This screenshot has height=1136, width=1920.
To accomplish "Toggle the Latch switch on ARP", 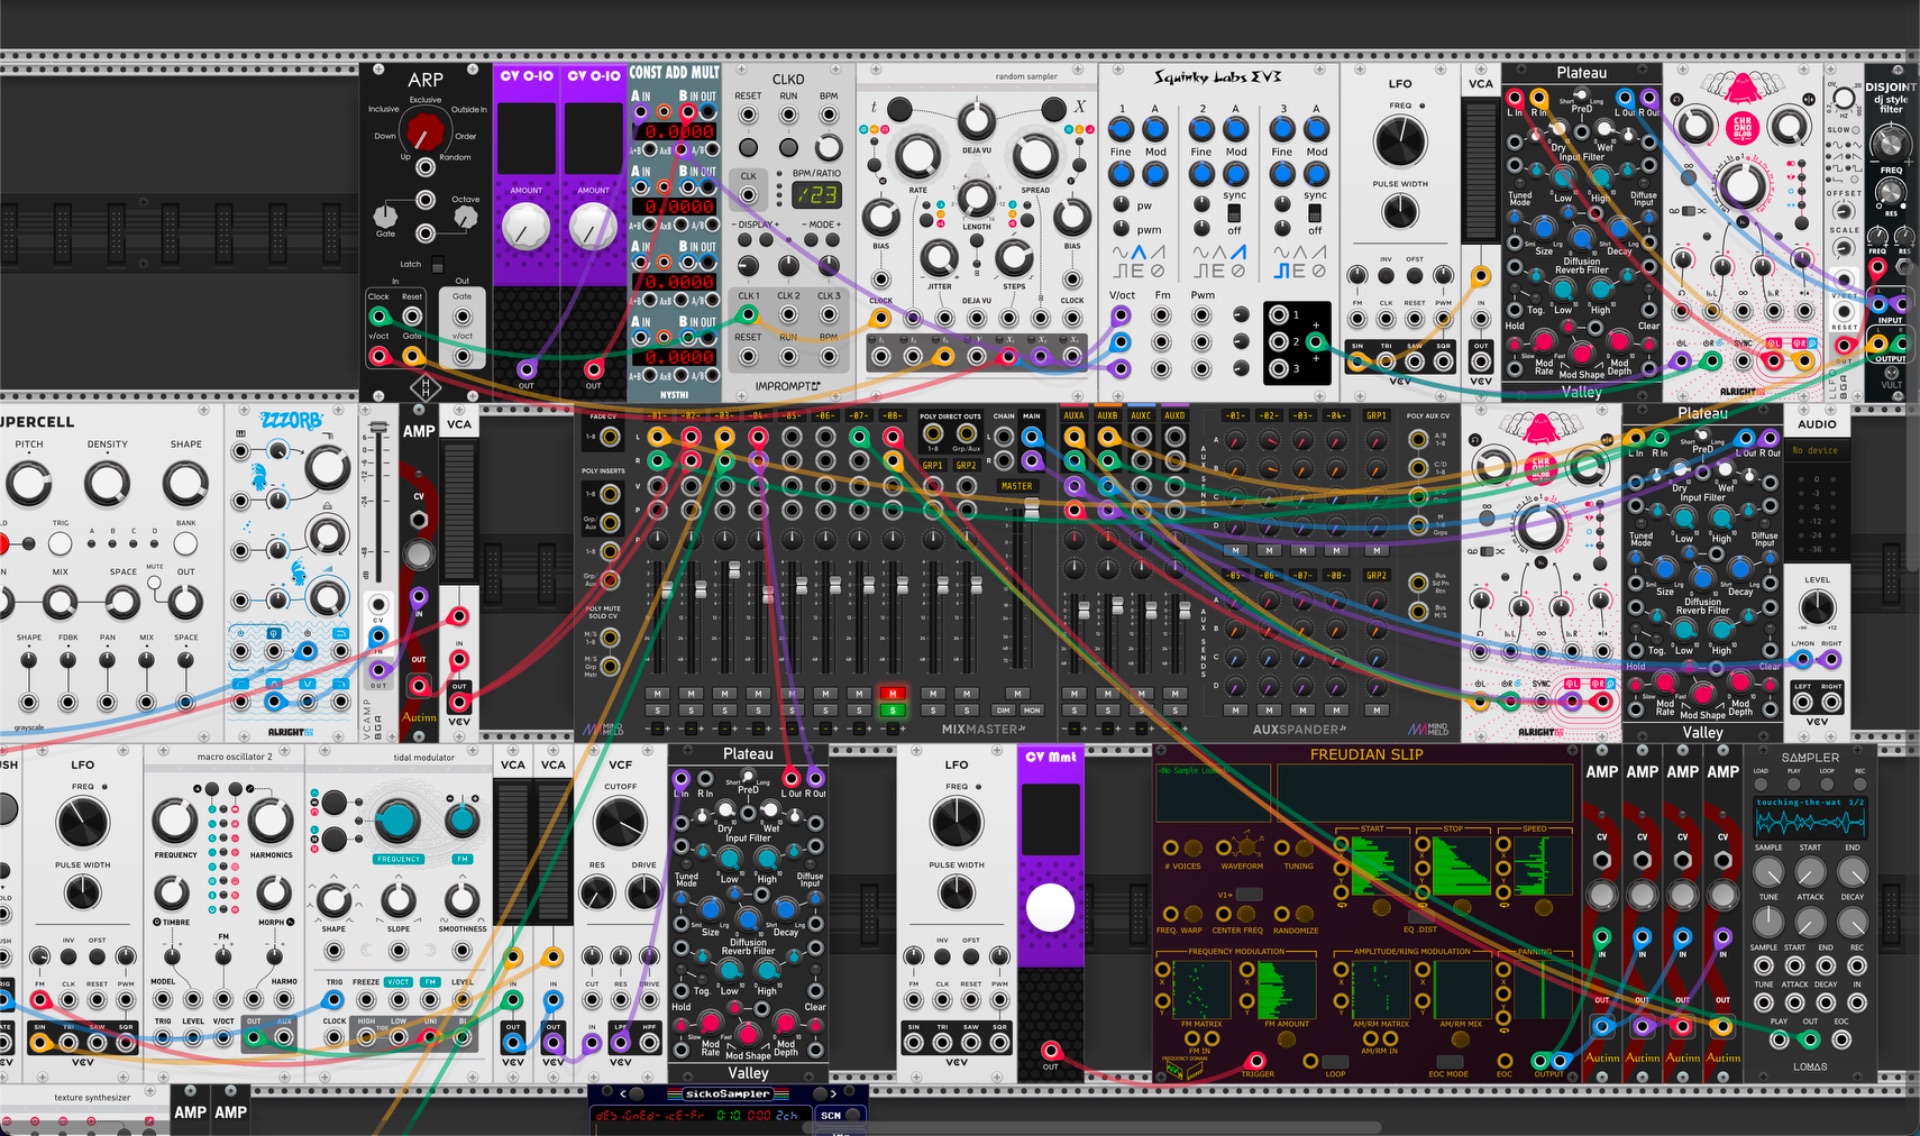I will coord(437,265).
